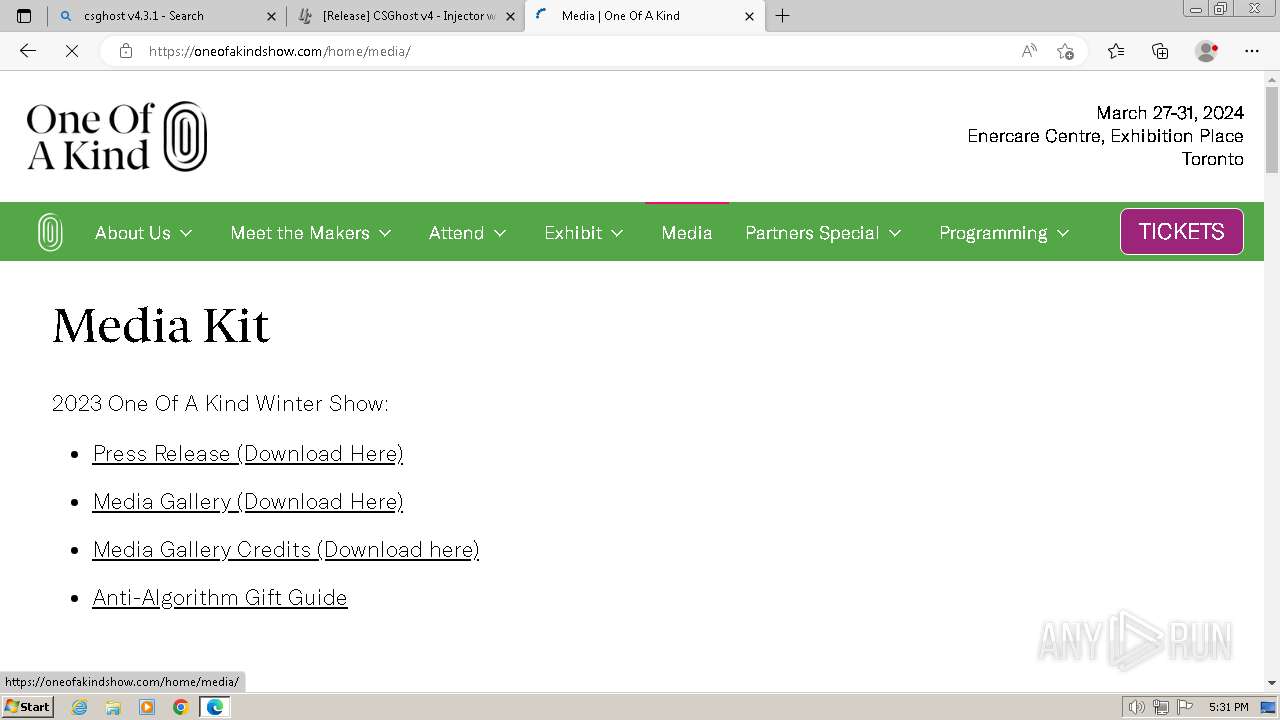Click the network tray icon
Image resolution: width=1280 pixels, height=720 pixels.
1161,707
